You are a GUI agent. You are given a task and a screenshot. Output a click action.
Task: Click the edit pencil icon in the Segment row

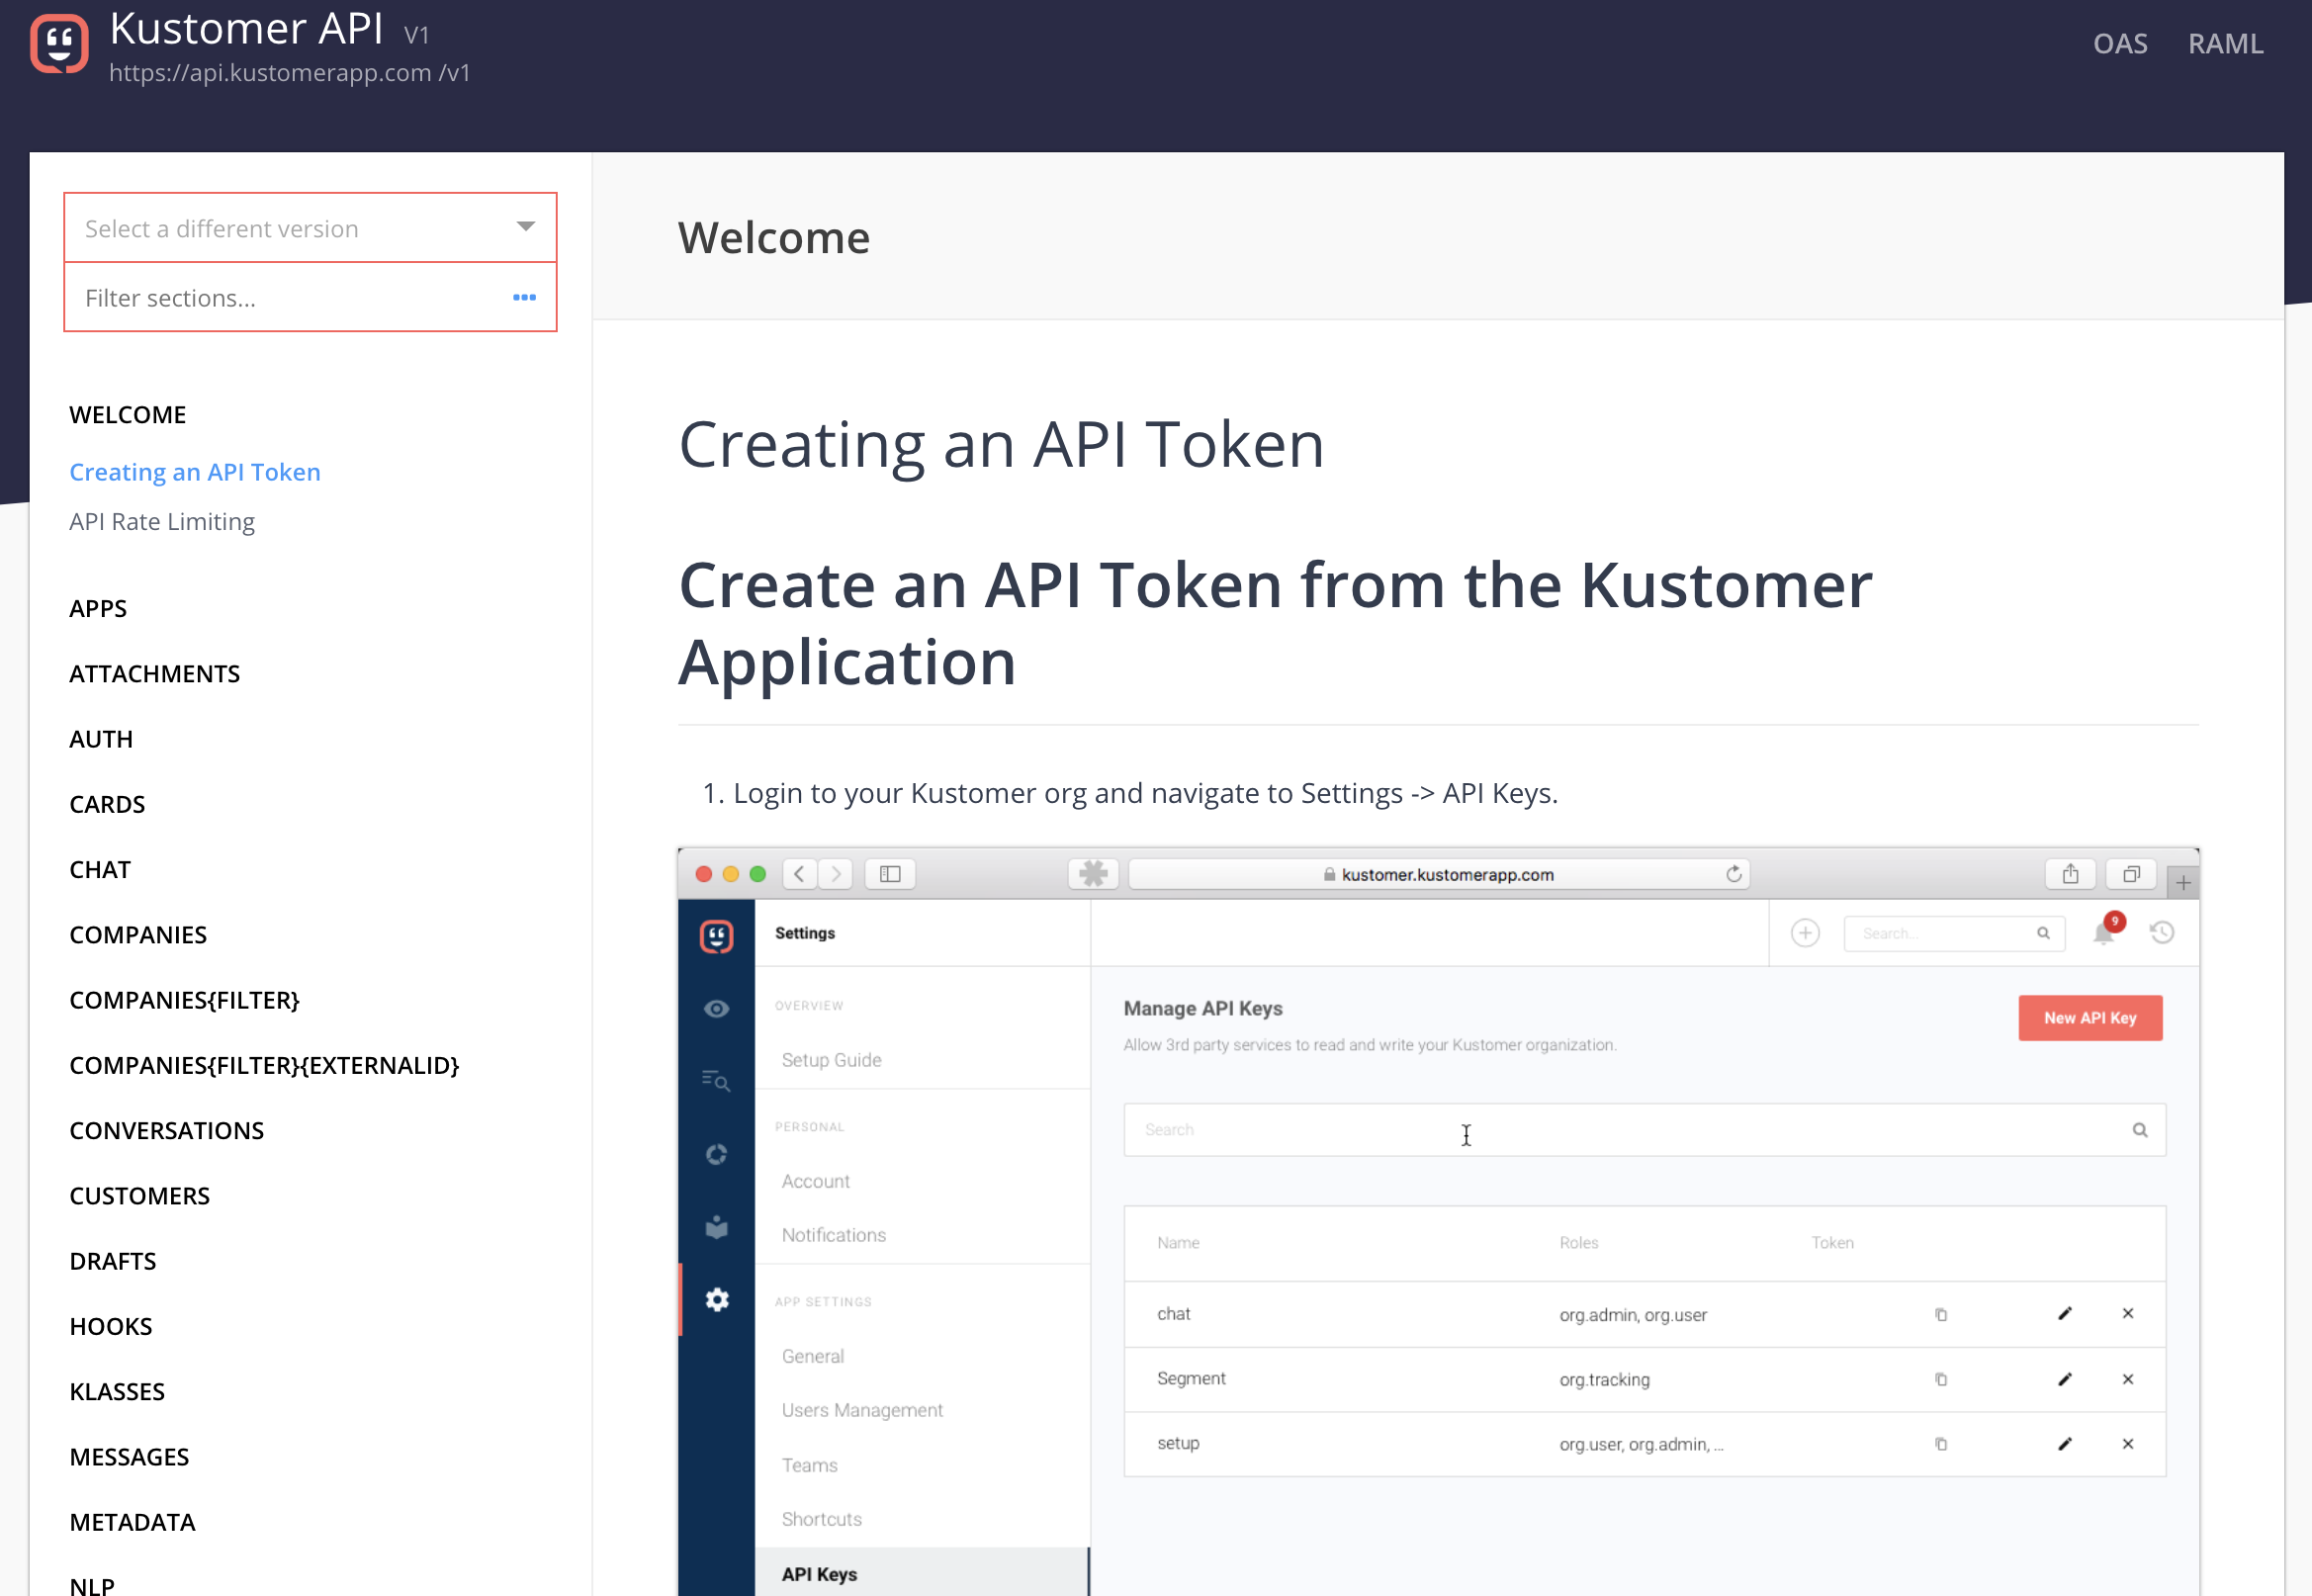point(2065,1379)
